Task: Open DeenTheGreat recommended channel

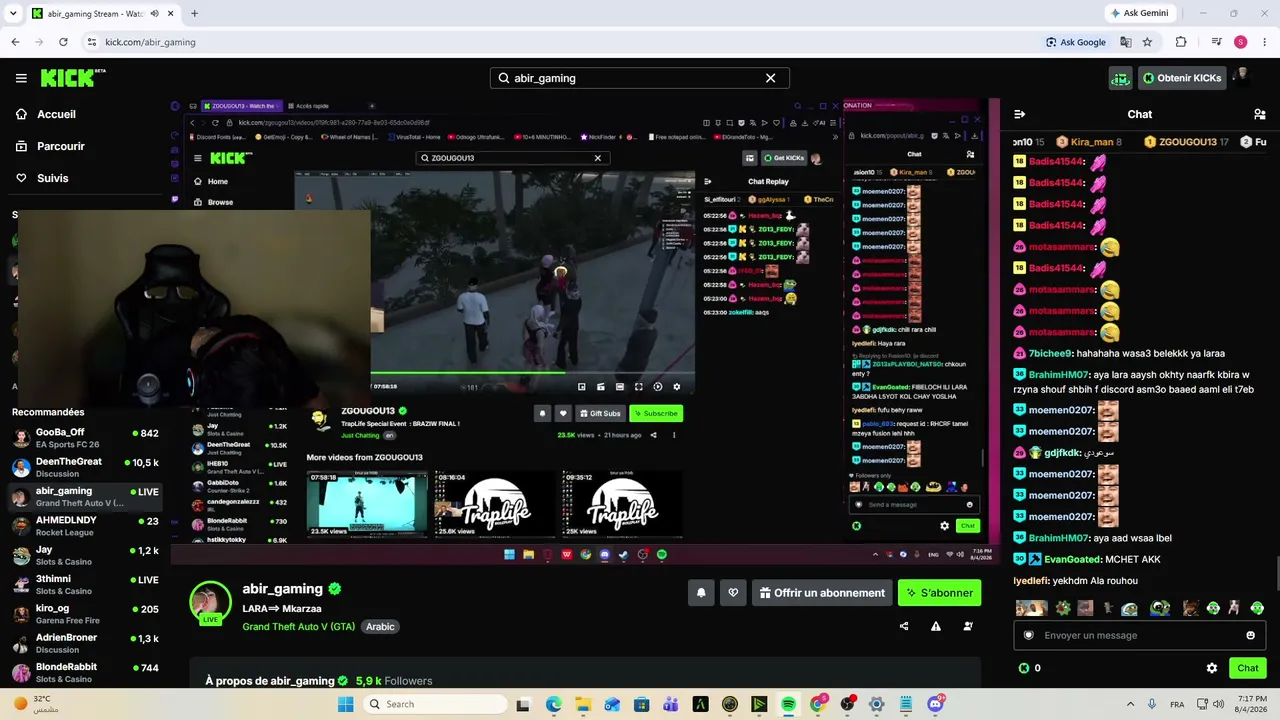Action: [x=86, y=467]
